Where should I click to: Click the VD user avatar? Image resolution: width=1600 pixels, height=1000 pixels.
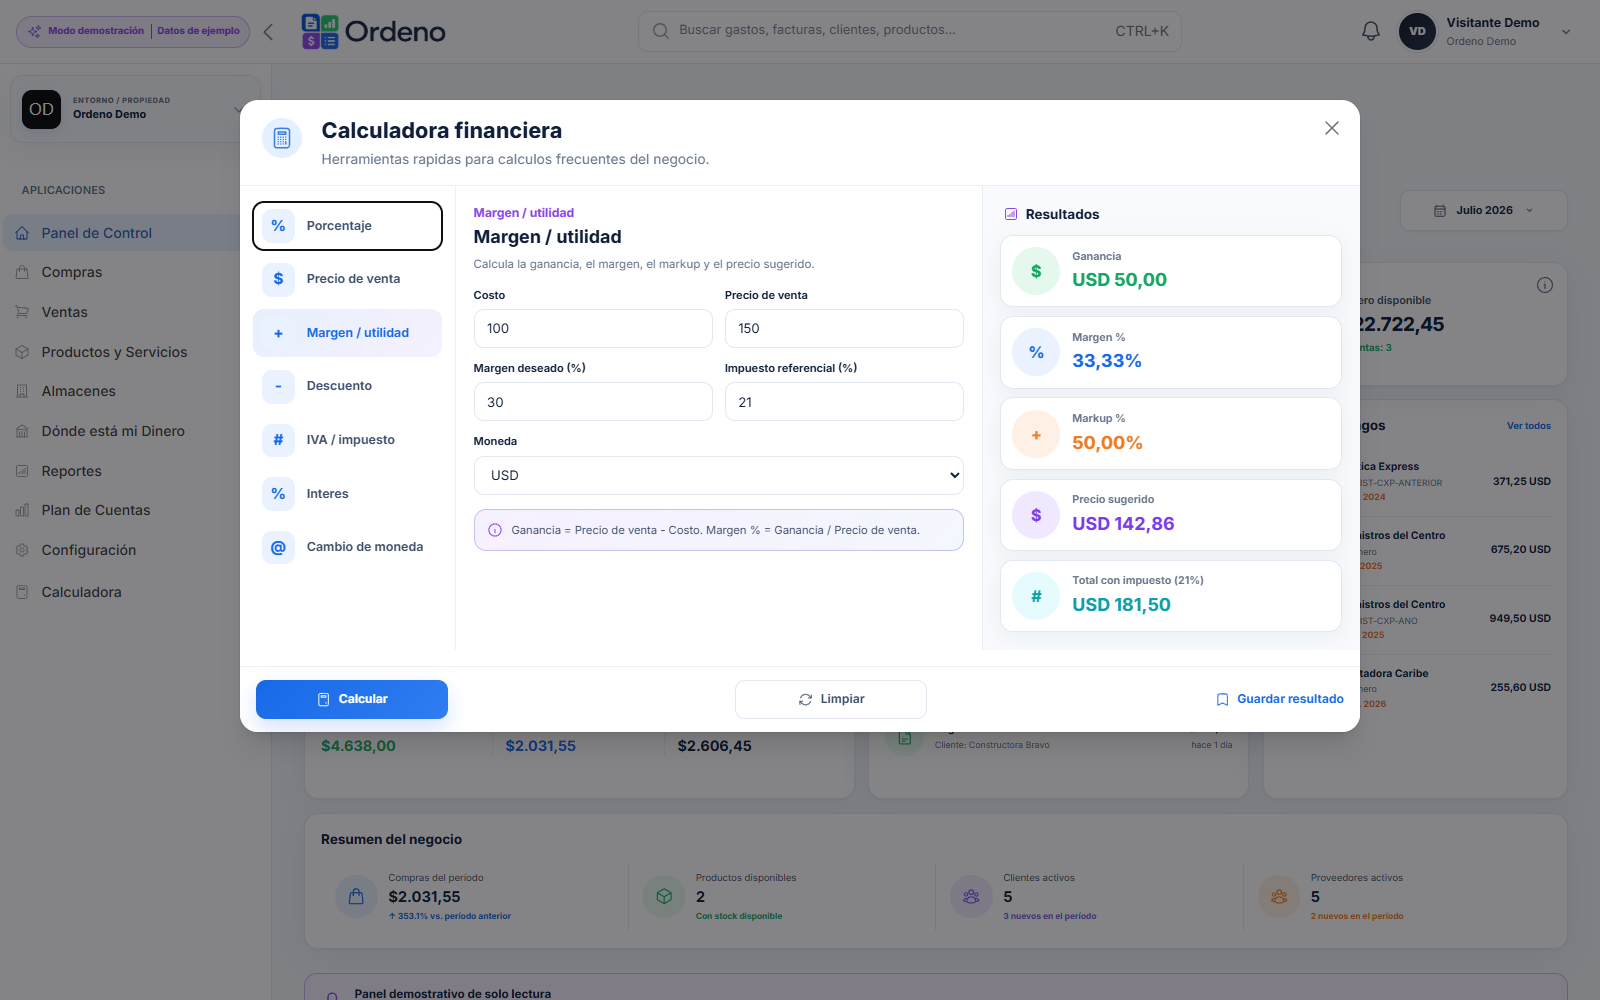coord(1417,31)
